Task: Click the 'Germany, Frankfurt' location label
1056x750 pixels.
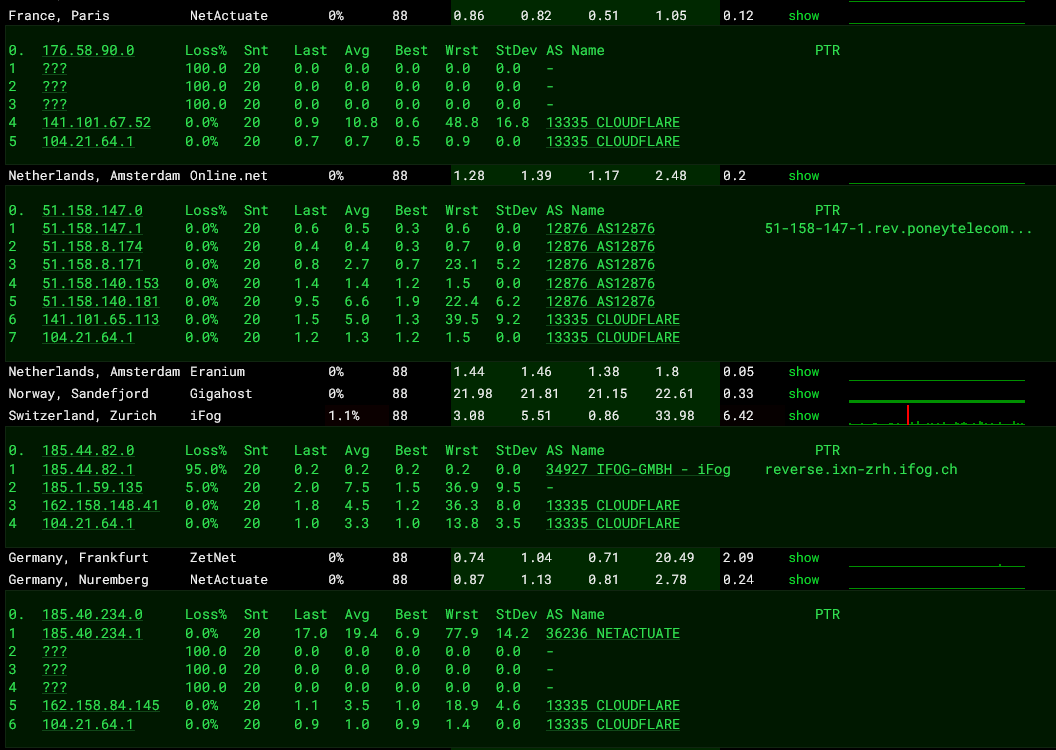Action: pos(78,557)
